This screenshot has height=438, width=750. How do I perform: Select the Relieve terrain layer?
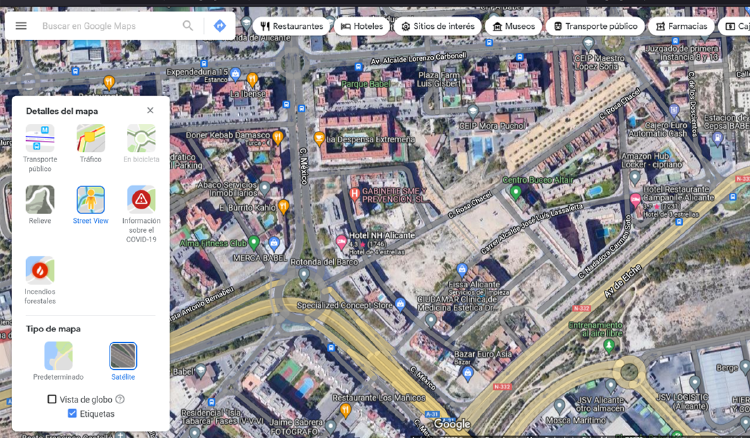40,200
